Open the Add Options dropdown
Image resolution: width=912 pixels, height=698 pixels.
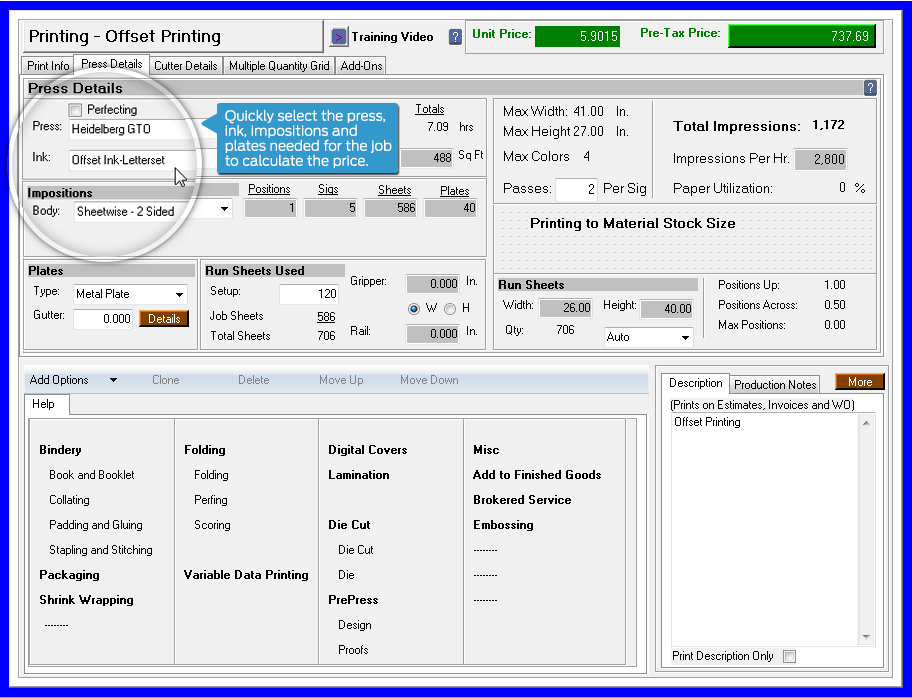point(112,380)
